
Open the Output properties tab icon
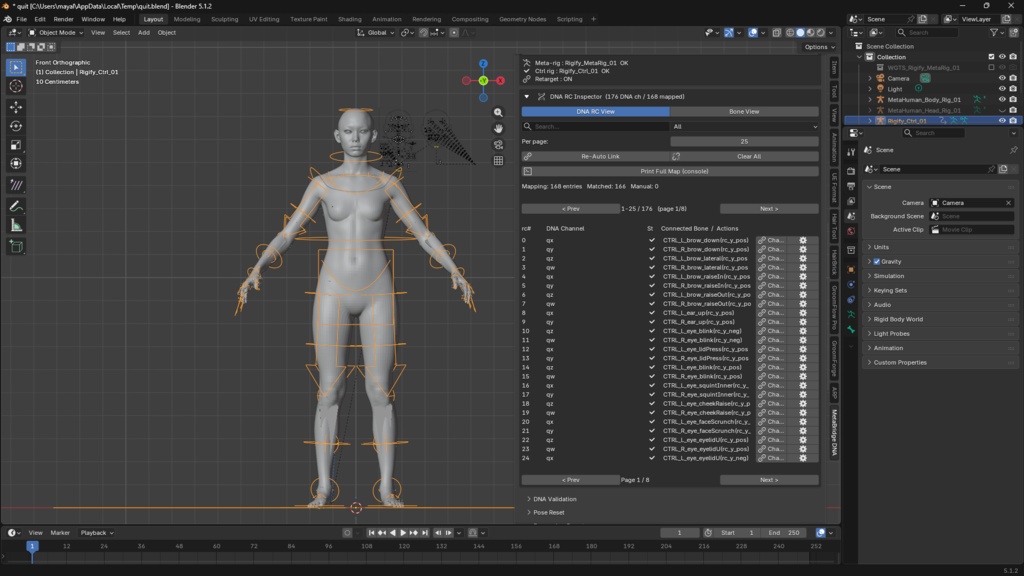coord(851,186)
